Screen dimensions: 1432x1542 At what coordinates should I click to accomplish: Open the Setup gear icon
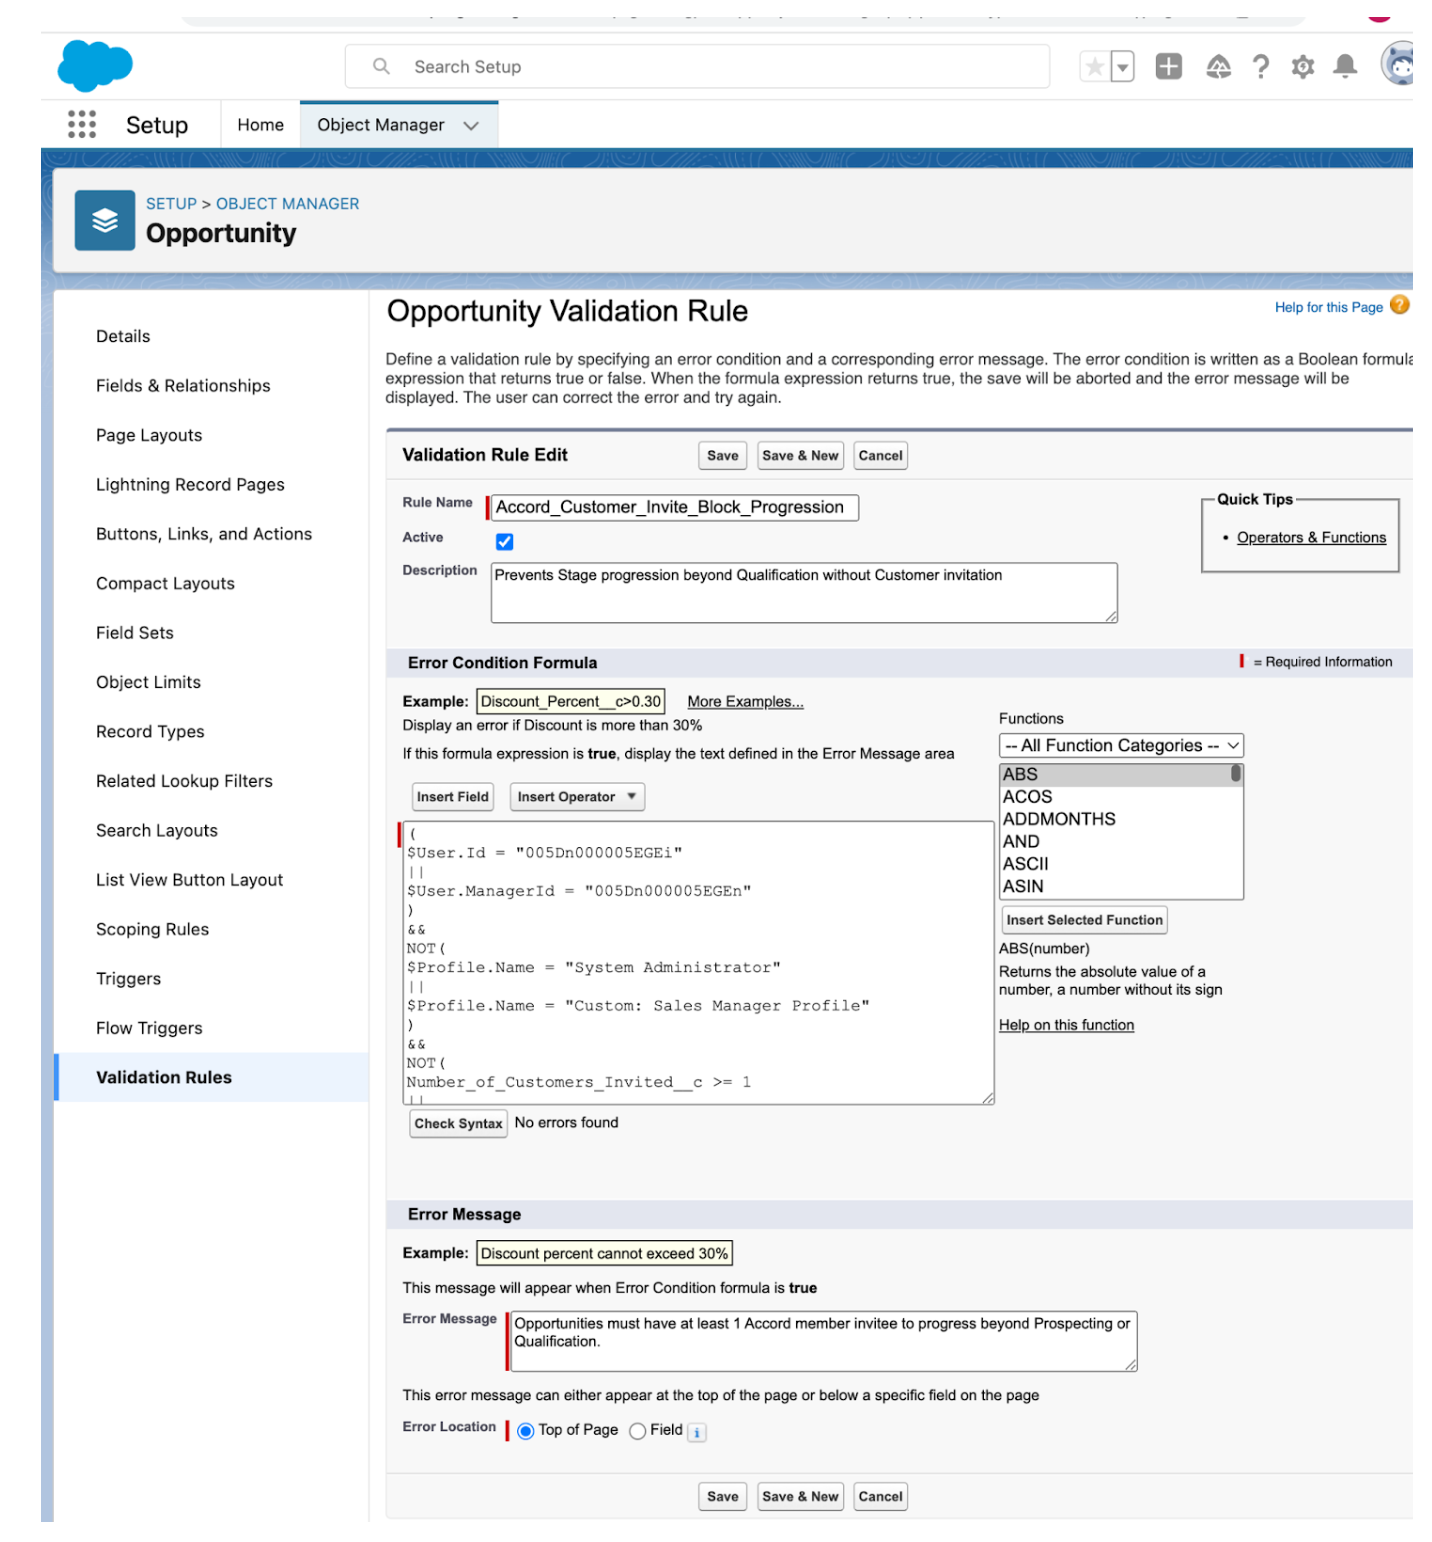pos(1301,68)
